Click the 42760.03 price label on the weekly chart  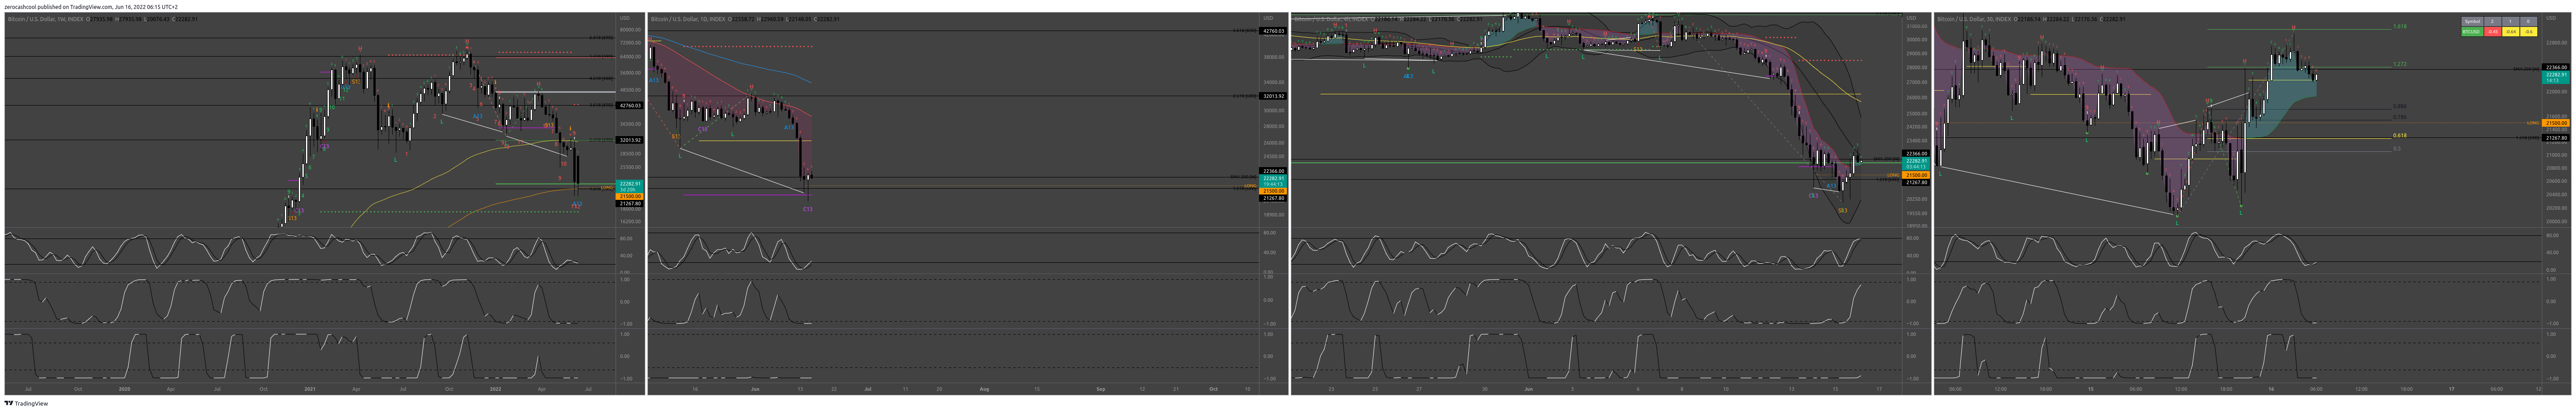tap(630, 105)
